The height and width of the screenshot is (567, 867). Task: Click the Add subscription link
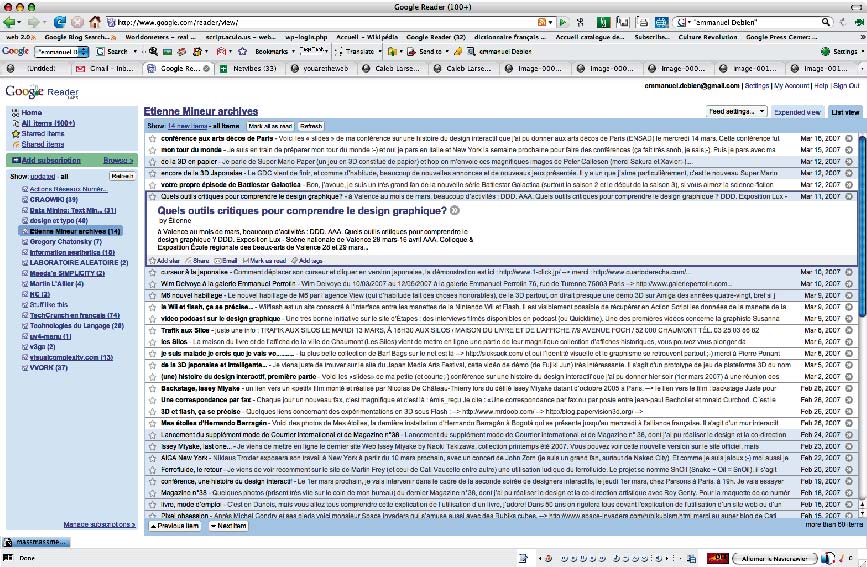pyautogui.click(x=51, y=160)
